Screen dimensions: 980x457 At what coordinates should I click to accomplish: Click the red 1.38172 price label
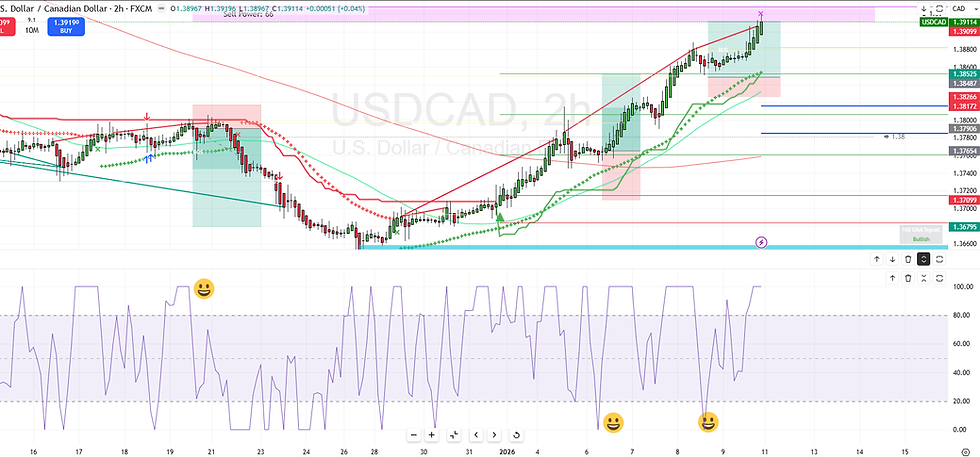[x=963, y=106]
